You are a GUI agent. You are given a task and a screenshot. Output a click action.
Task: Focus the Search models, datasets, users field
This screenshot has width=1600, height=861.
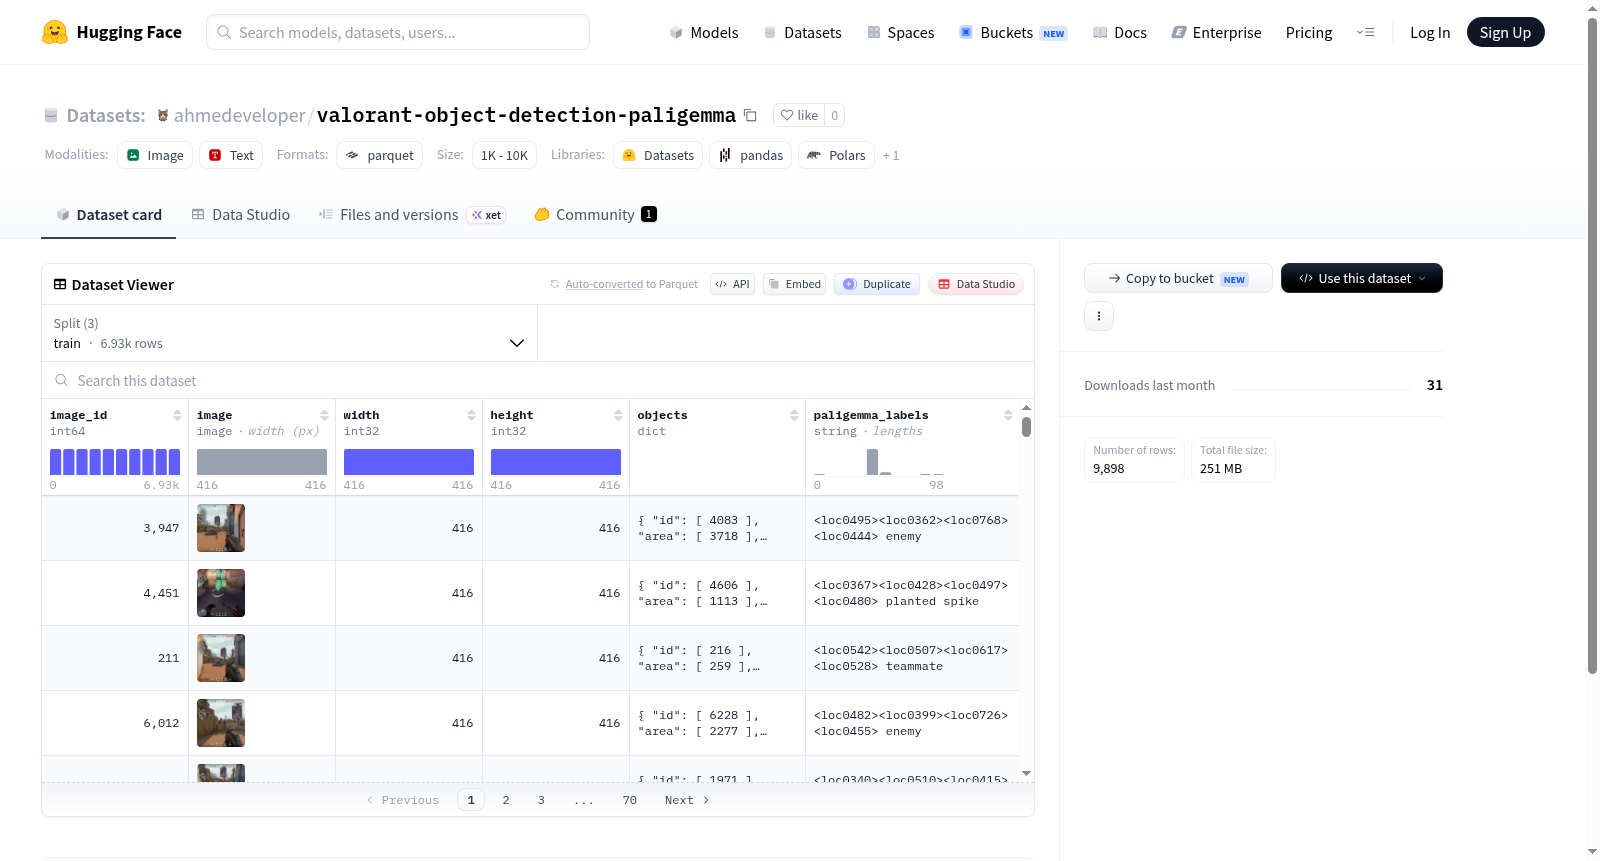tap(398, 32)
